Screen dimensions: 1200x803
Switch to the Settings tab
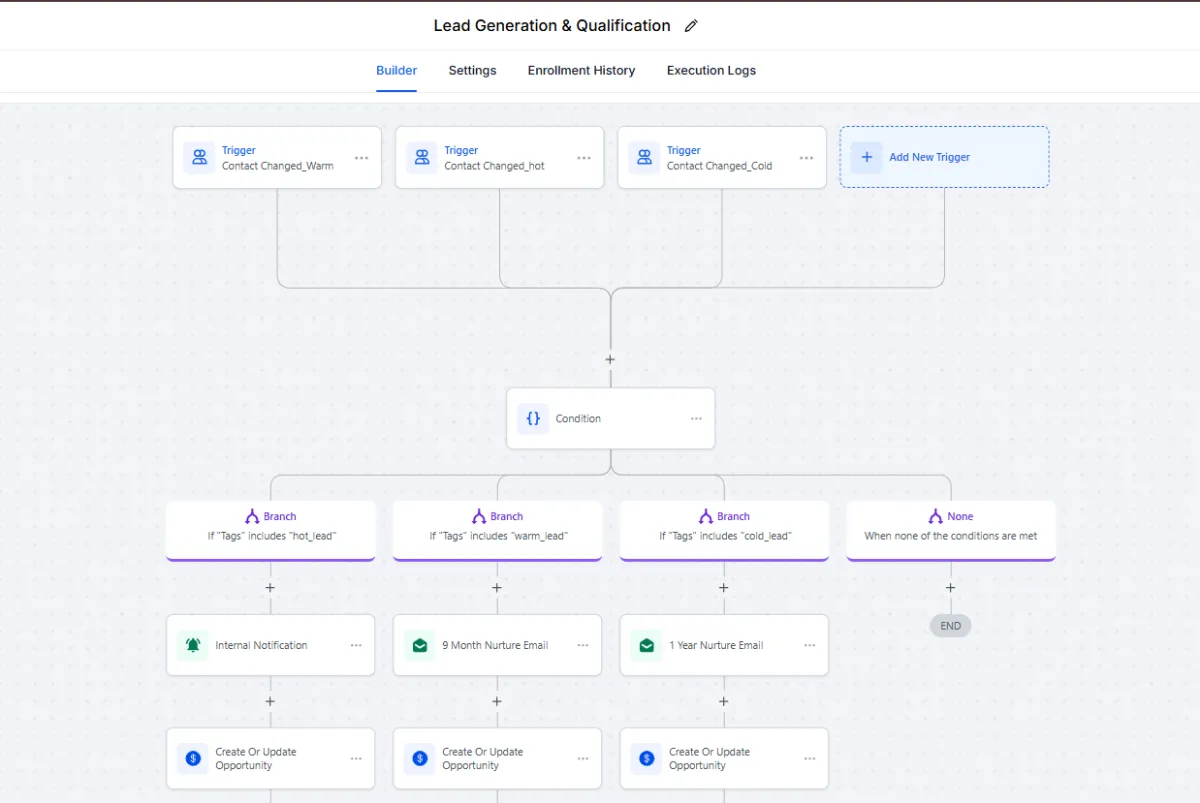point(472,71)
